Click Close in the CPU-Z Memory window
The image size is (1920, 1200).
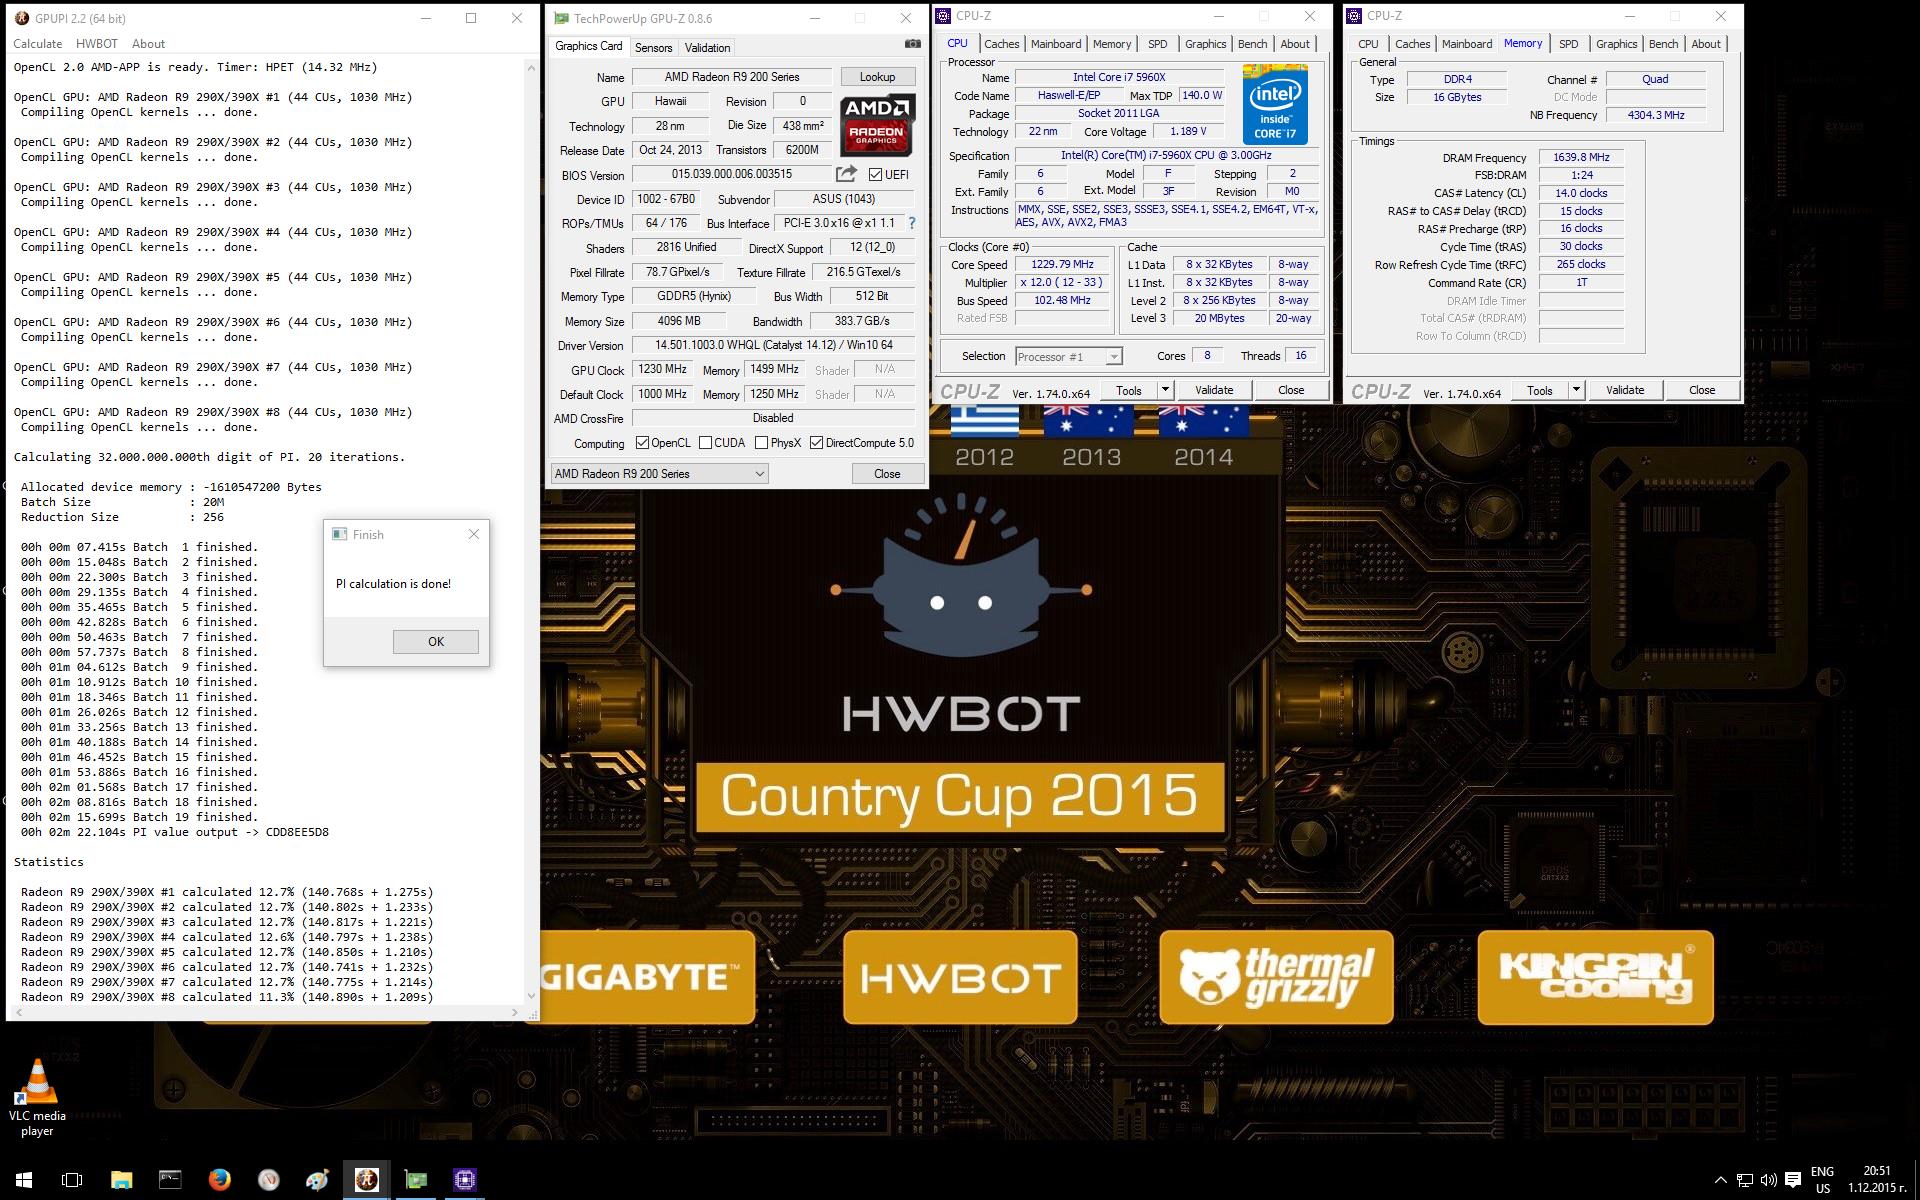pyautogui.click(x=1702, y=390)
